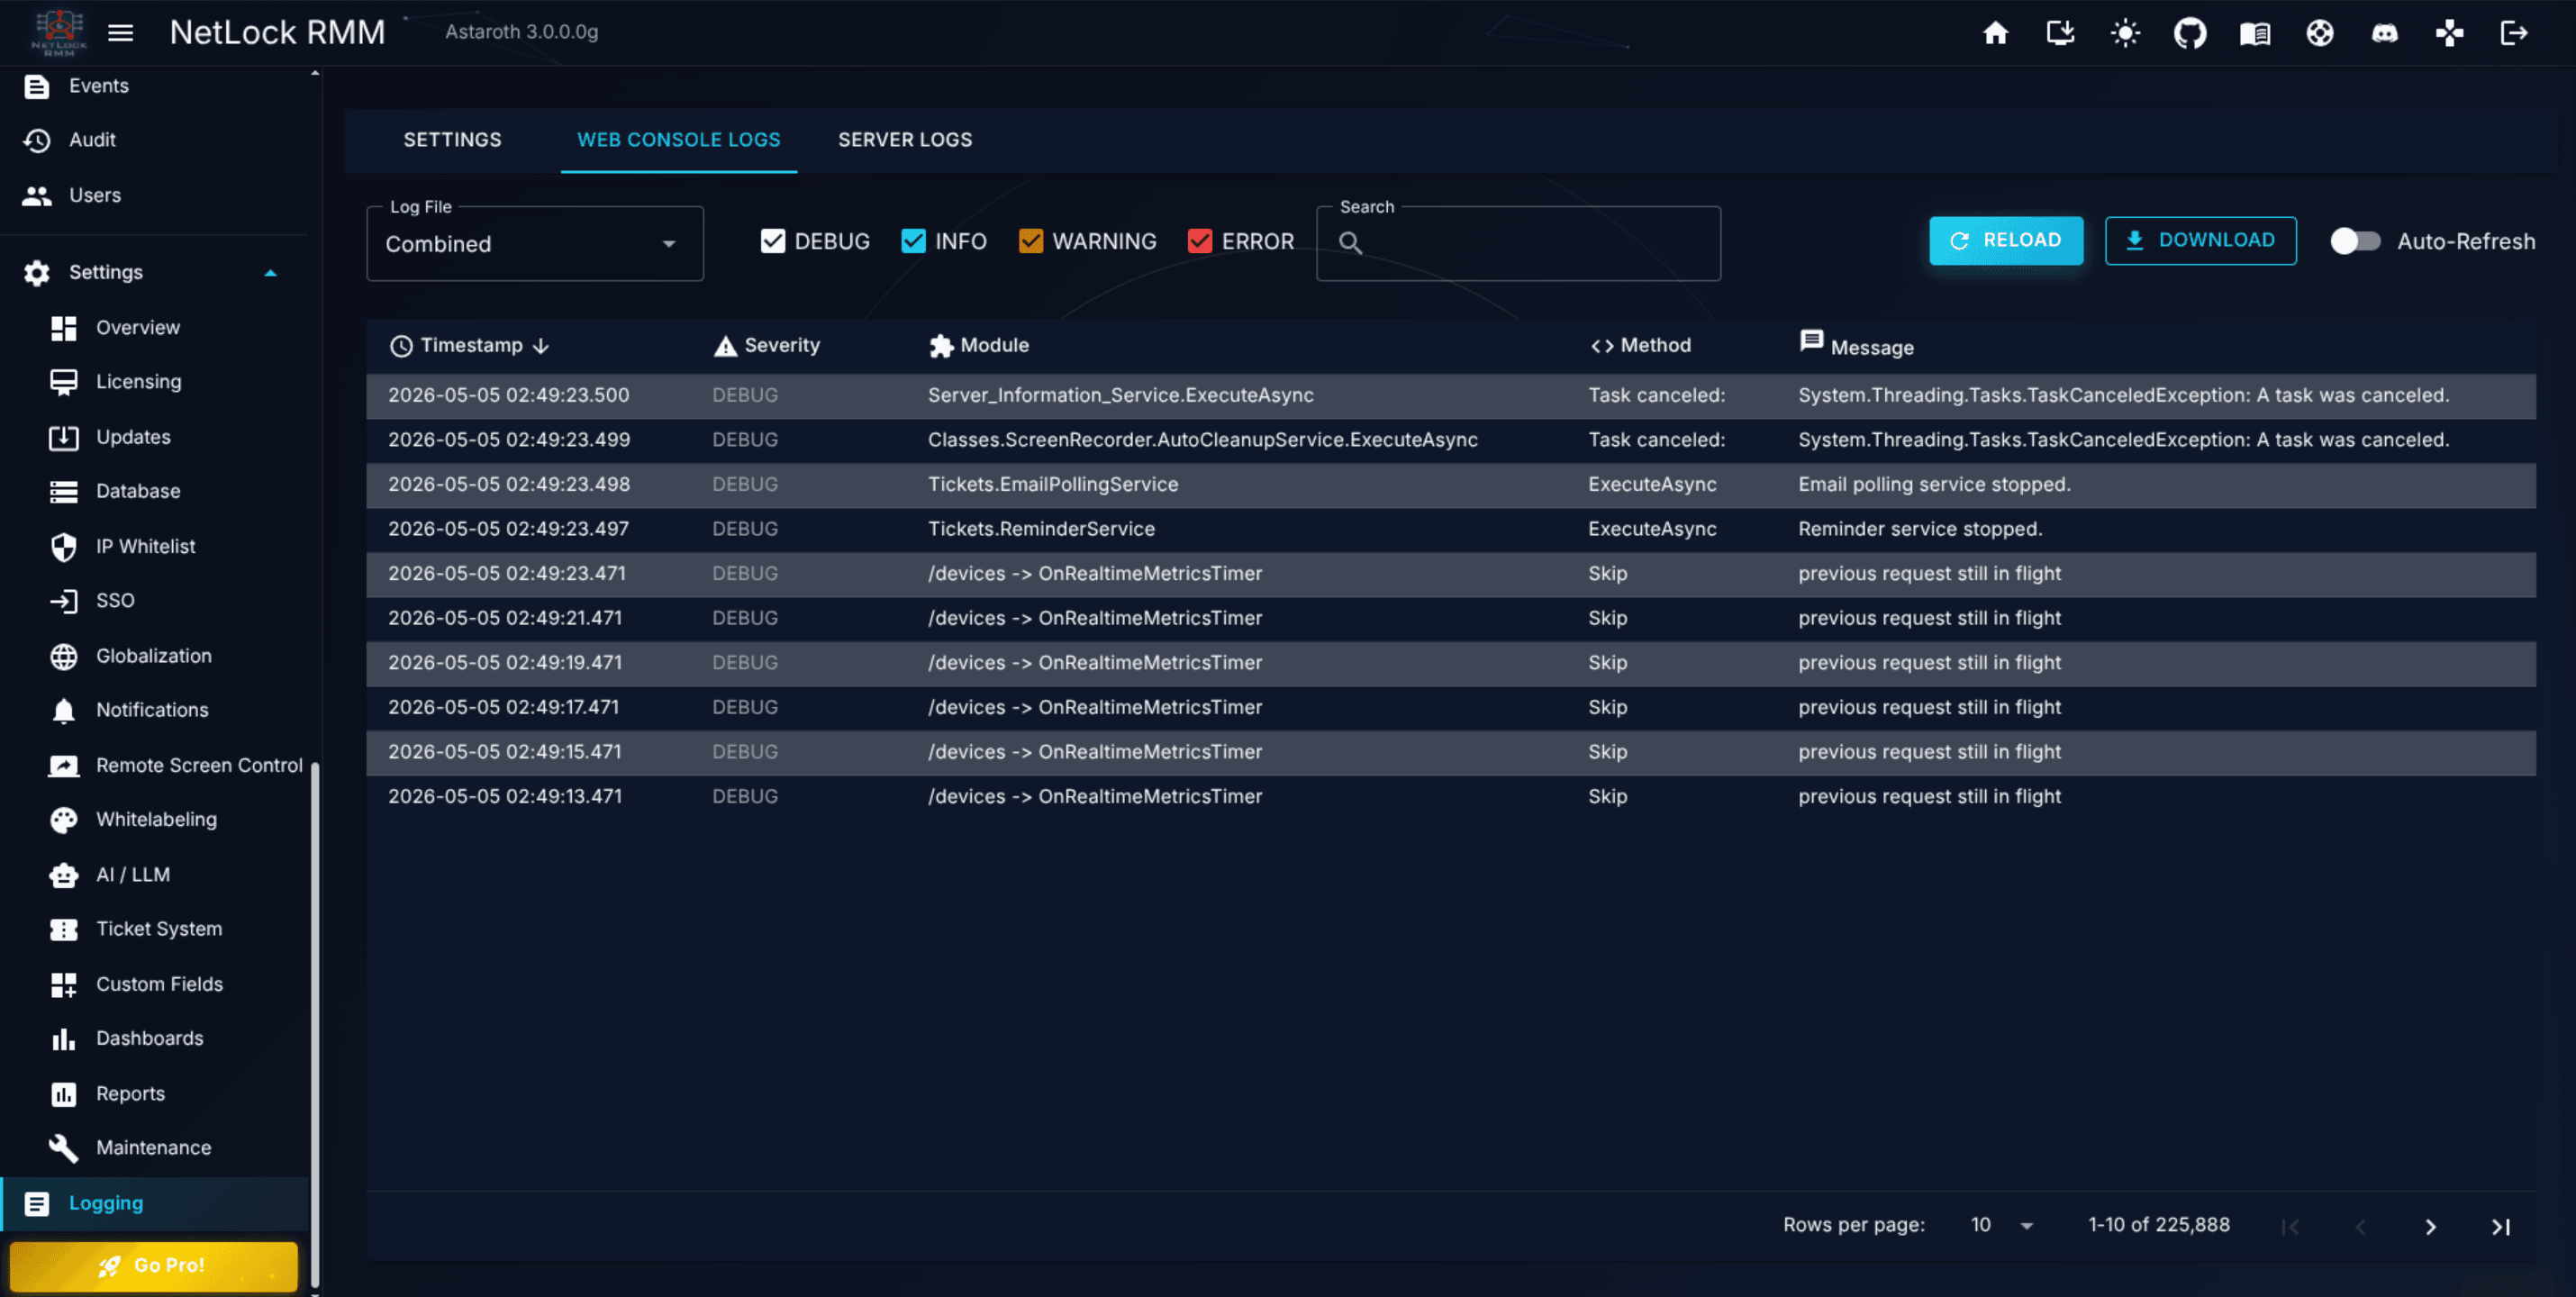
Task: Open Licensing settings
Action: 155,382
